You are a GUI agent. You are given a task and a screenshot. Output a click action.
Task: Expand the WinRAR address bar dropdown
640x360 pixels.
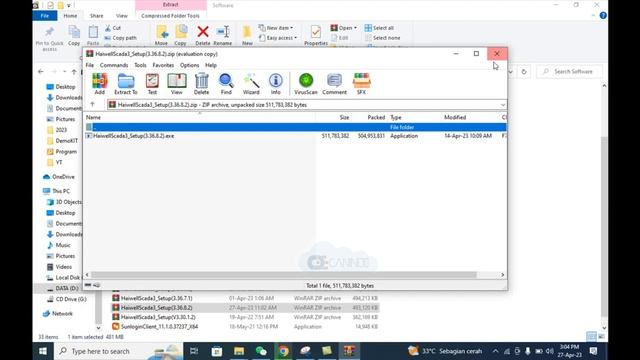(x=503, y=105)
